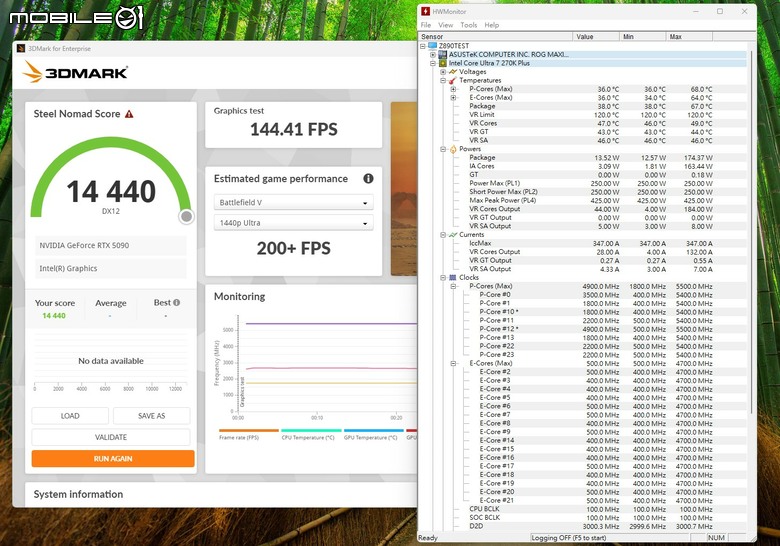Open the HWMonitor Help menu
780x546 pixels.
point(491,25)
